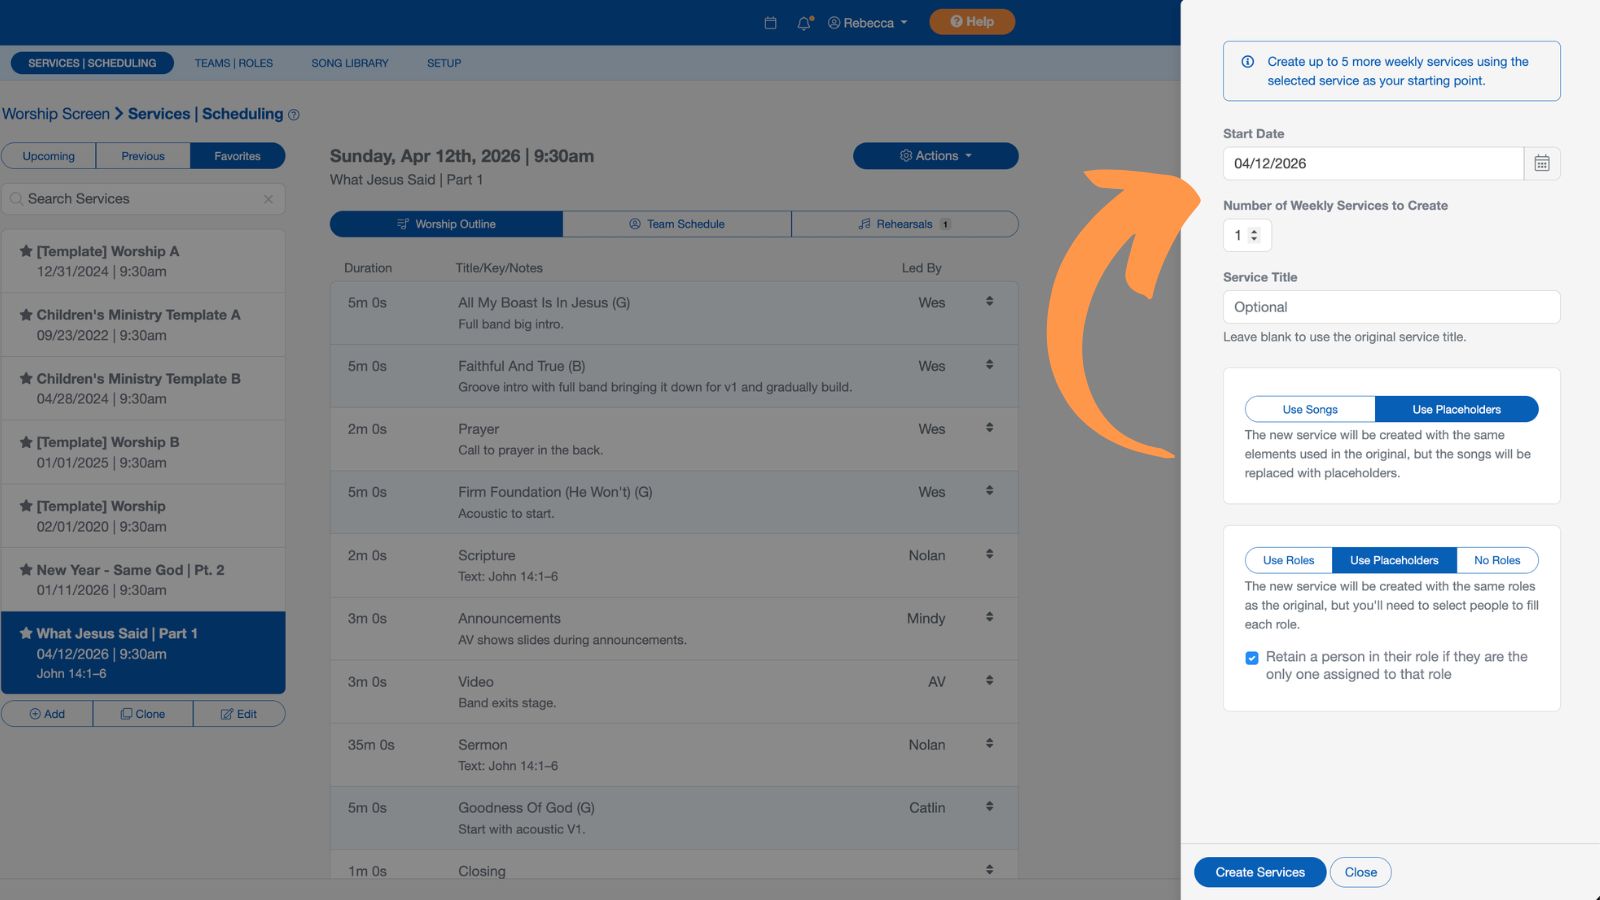This screenshot has width=1600, height=900.
Task: Click into the Service Title input field
Action: pos(1390,307)
